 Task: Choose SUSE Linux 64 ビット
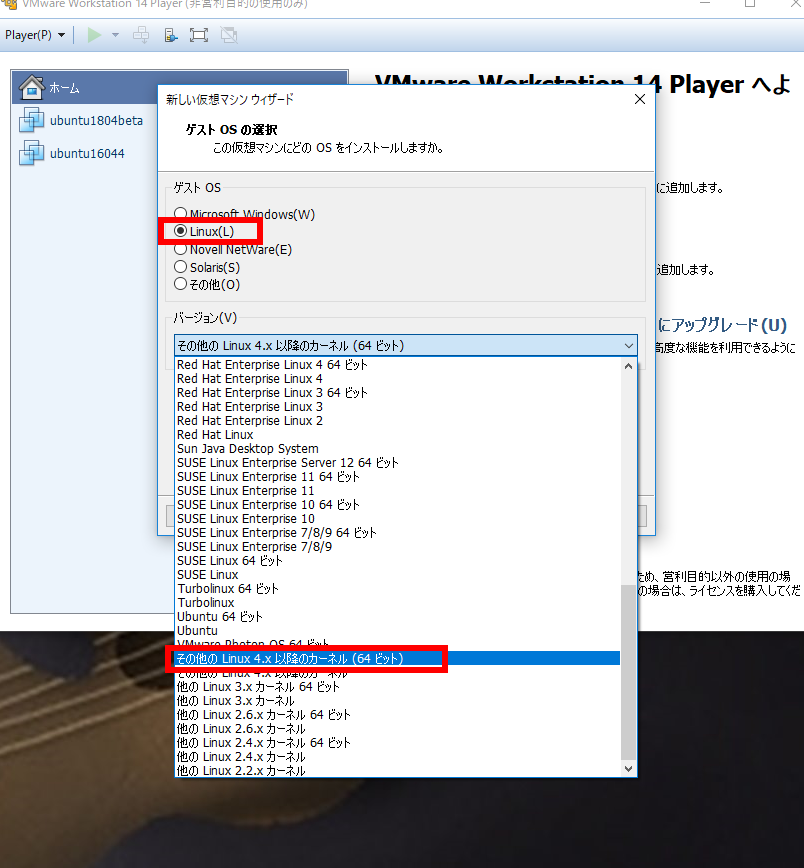398,561
